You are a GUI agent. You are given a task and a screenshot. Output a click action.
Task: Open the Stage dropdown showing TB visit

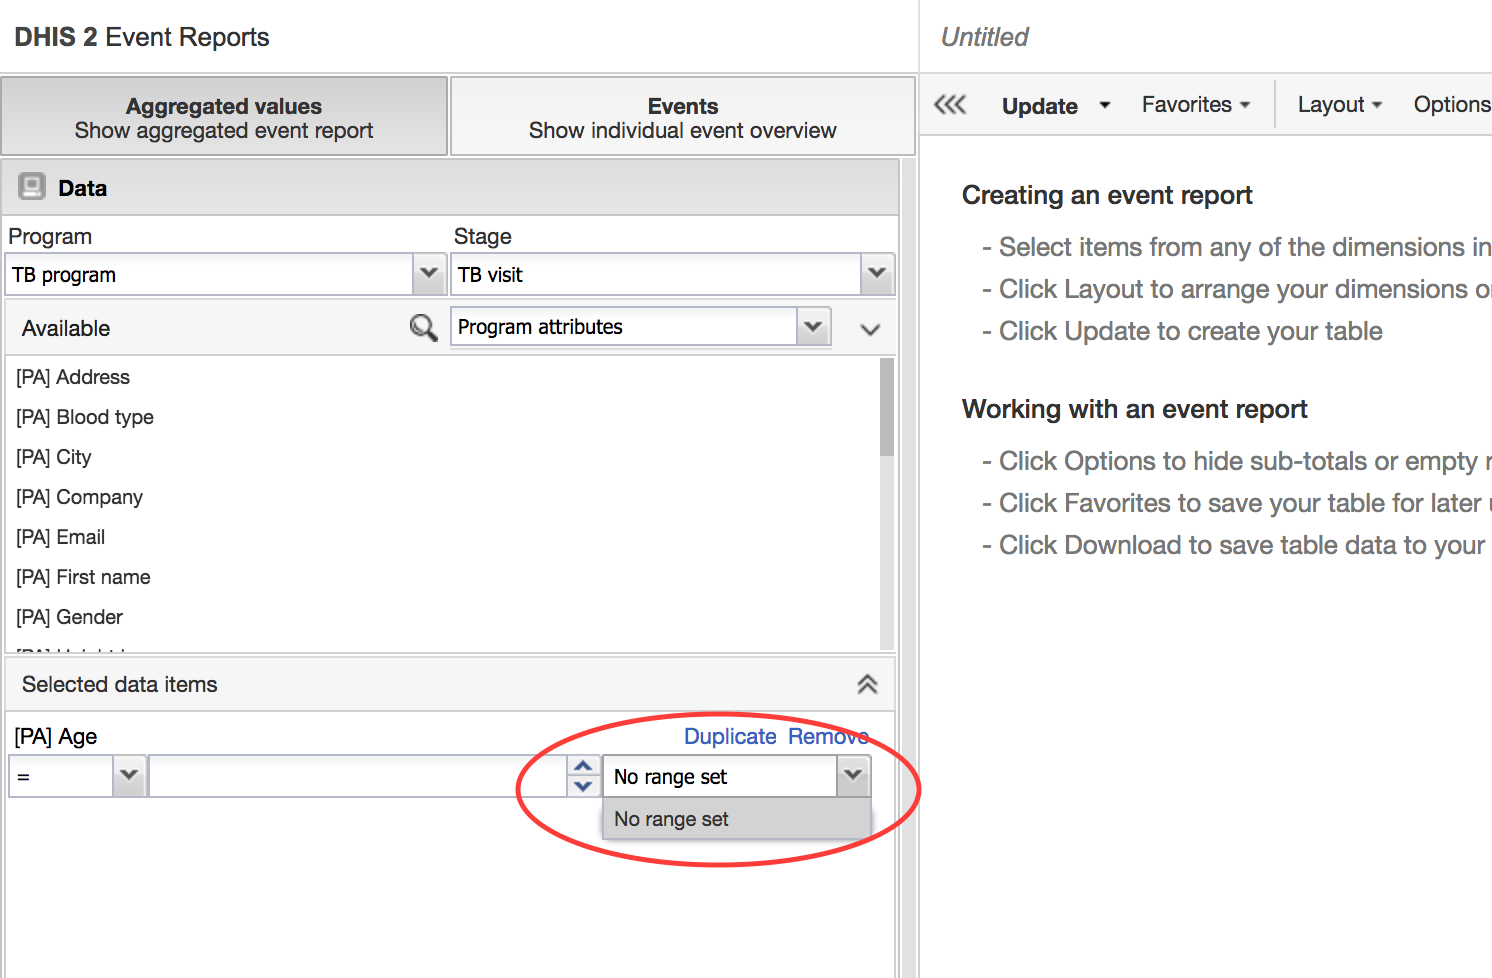click(877, 274)
